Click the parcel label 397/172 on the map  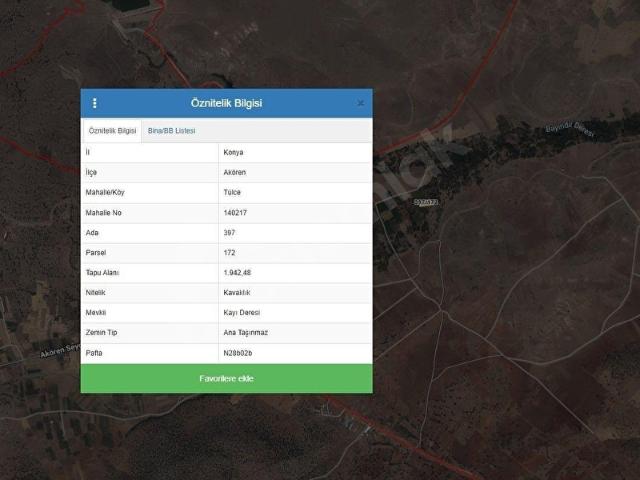tap(426, 202)
